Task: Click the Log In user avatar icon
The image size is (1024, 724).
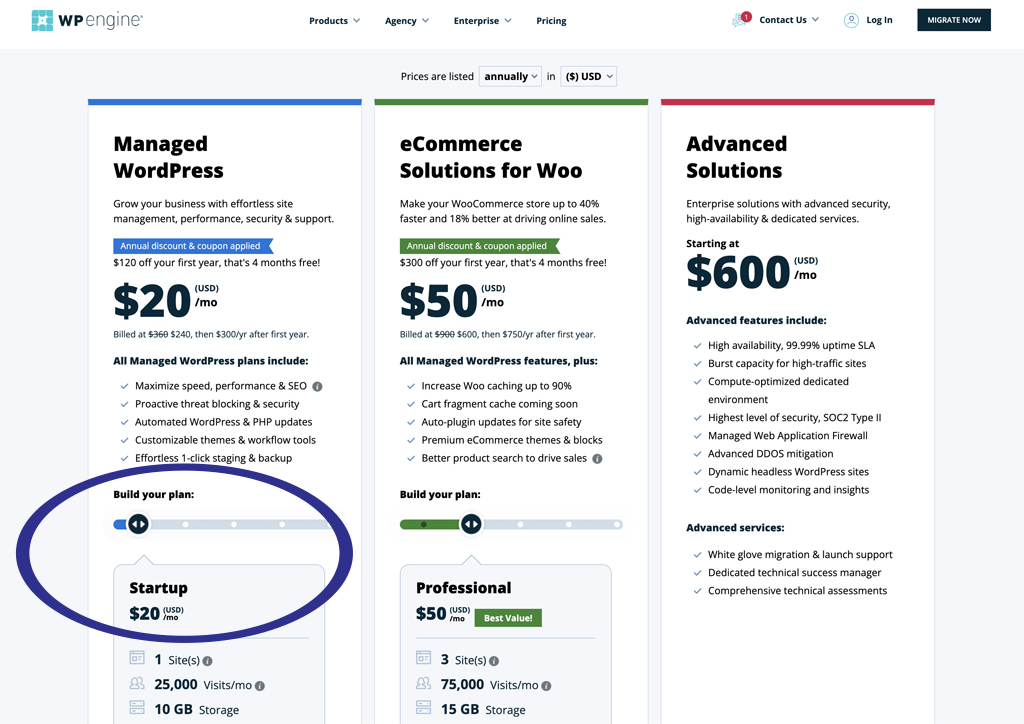Action: [851, 20]
